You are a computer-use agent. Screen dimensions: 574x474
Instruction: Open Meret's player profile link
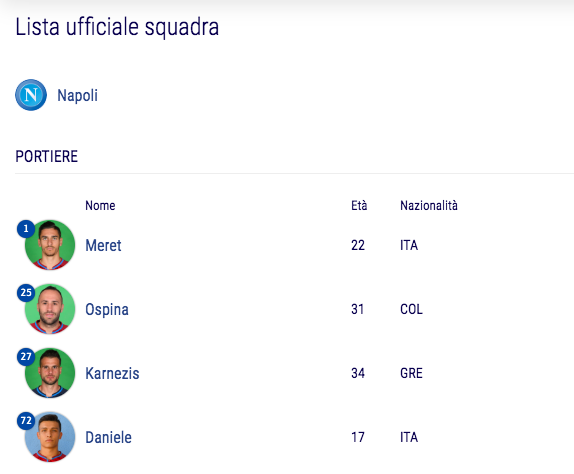[103, 245]
